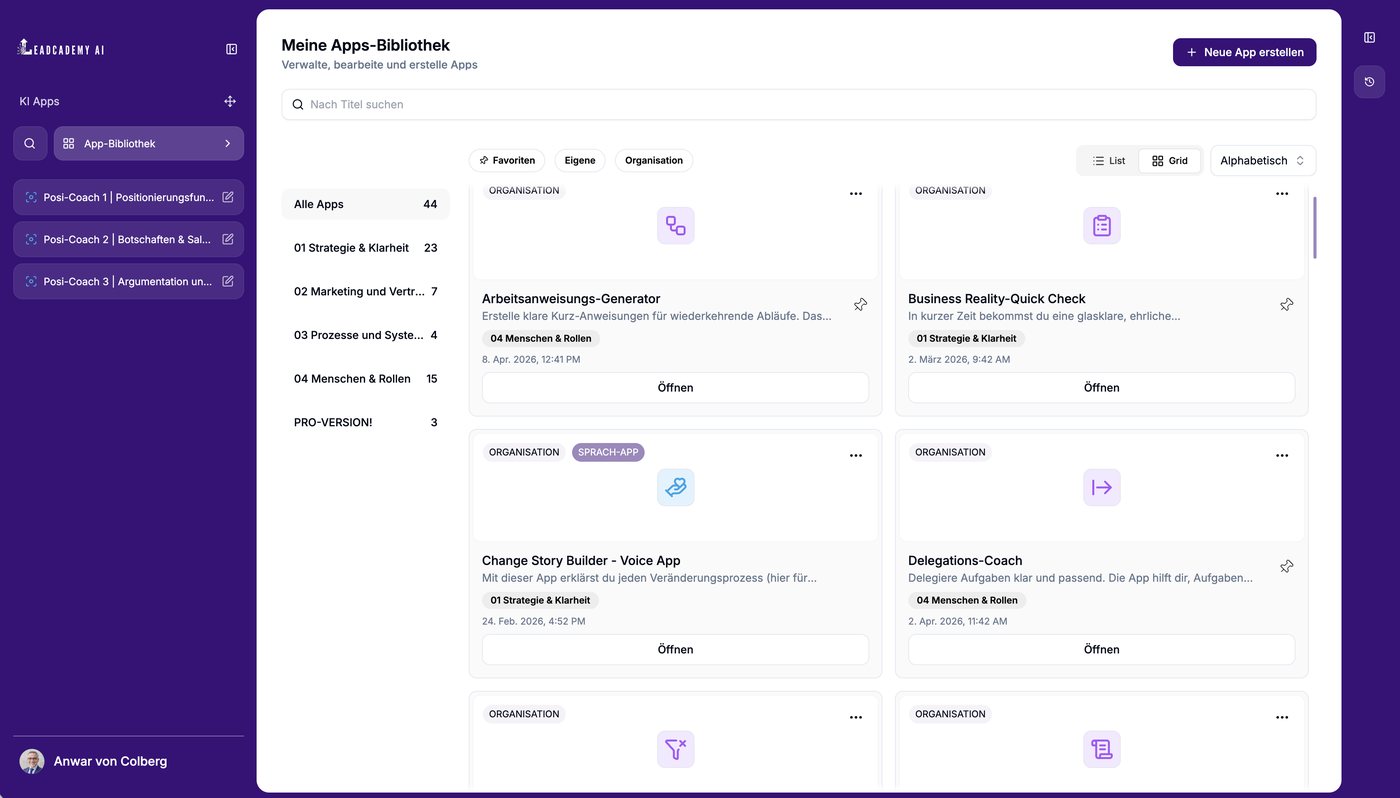Select the 01 Strategie & Klarheit category

(366, 248)
